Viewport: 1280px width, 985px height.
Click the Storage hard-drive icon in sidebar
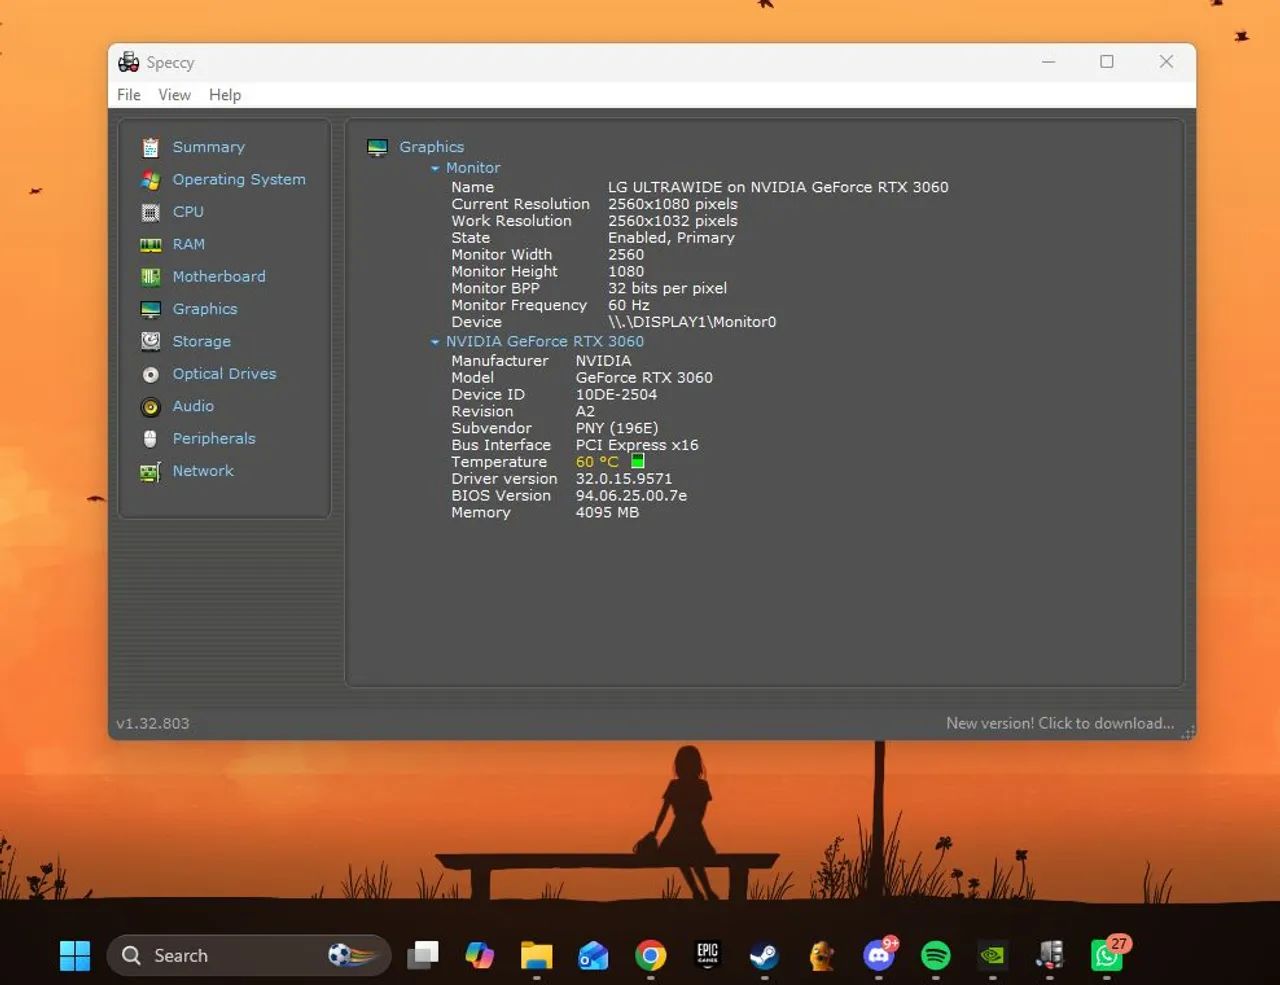click(150, 341)
